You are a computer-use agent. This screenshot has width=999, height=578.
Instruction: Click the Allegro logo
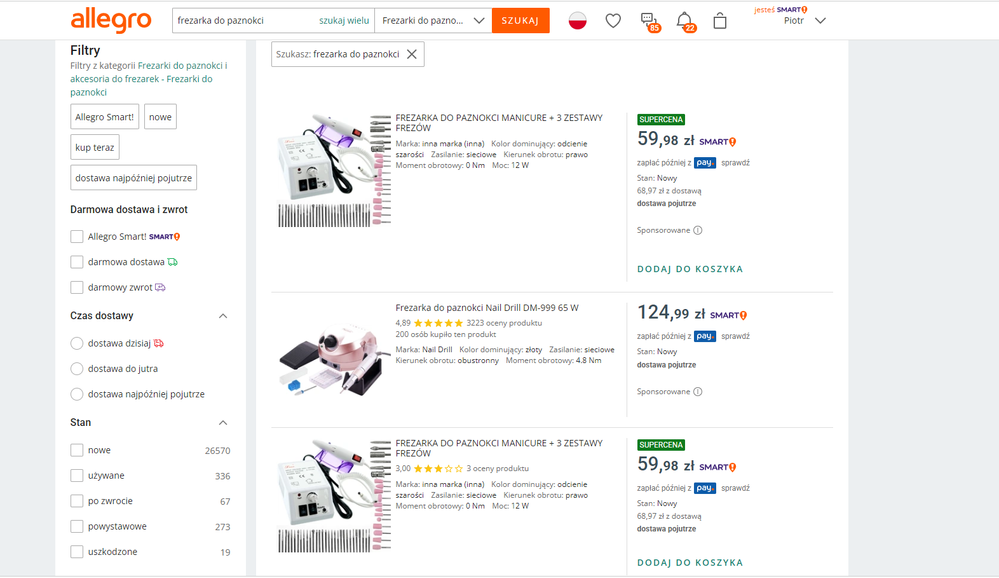point(111,20)
